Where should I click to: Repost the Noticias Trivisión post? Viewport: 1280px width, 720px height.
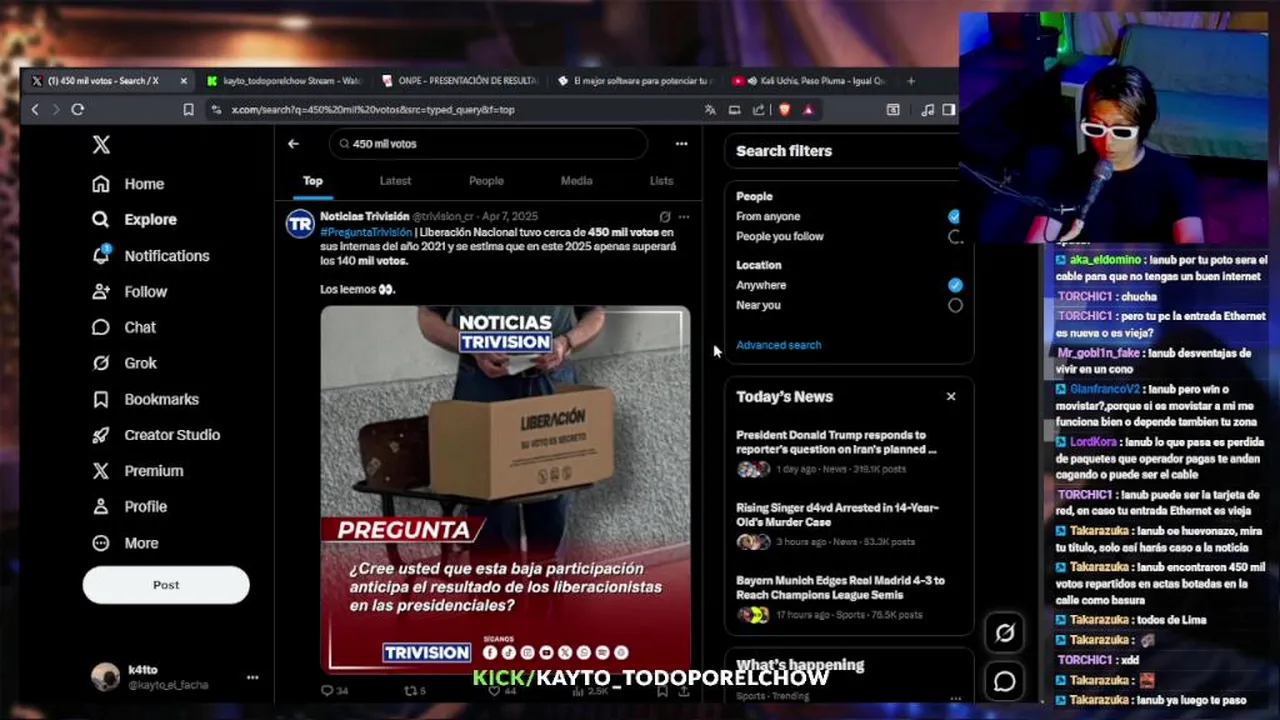pyautogui.click(x=414, y=691)
